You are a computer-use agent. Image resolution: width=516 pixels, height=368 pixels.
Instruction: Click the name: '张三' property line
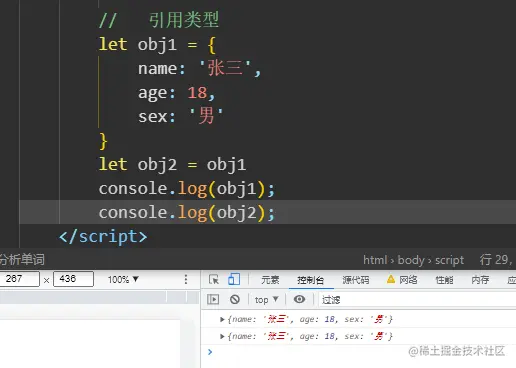[x=199, y=69]
